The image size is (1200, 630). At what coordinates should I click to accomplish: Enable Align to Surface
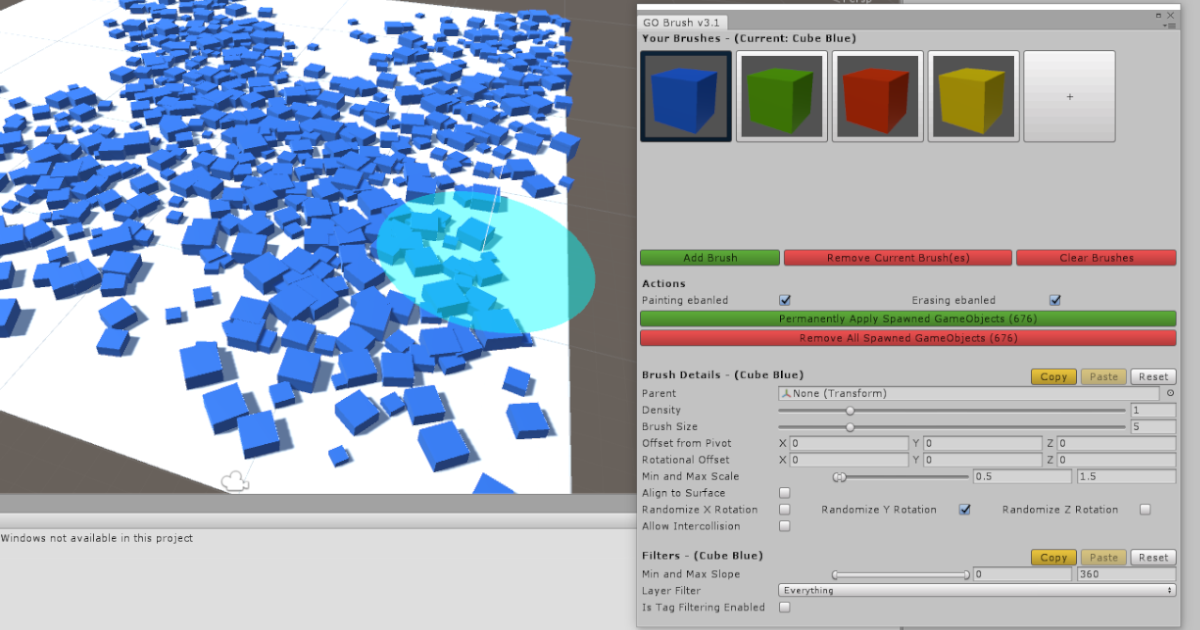784,492
